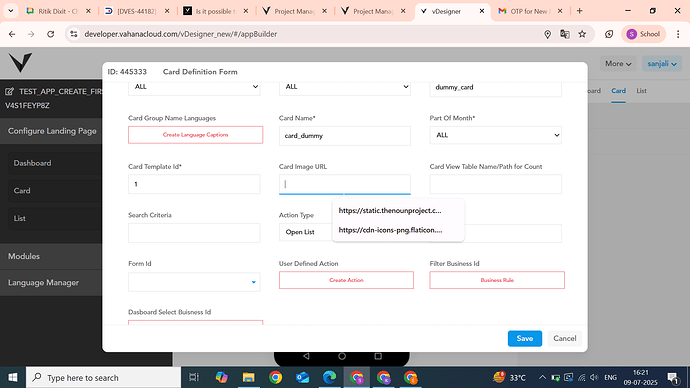Launch Microsoft Edge from the taskbar
Viewport: 690px width, 388px height.
tap(329, 377)
